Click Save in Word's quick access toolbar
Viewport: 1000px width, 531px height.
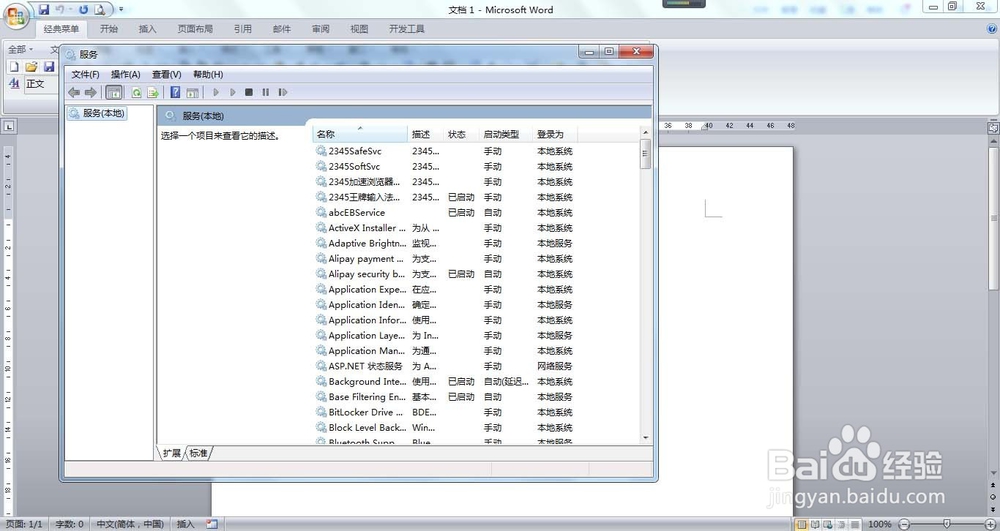(44, 10)
